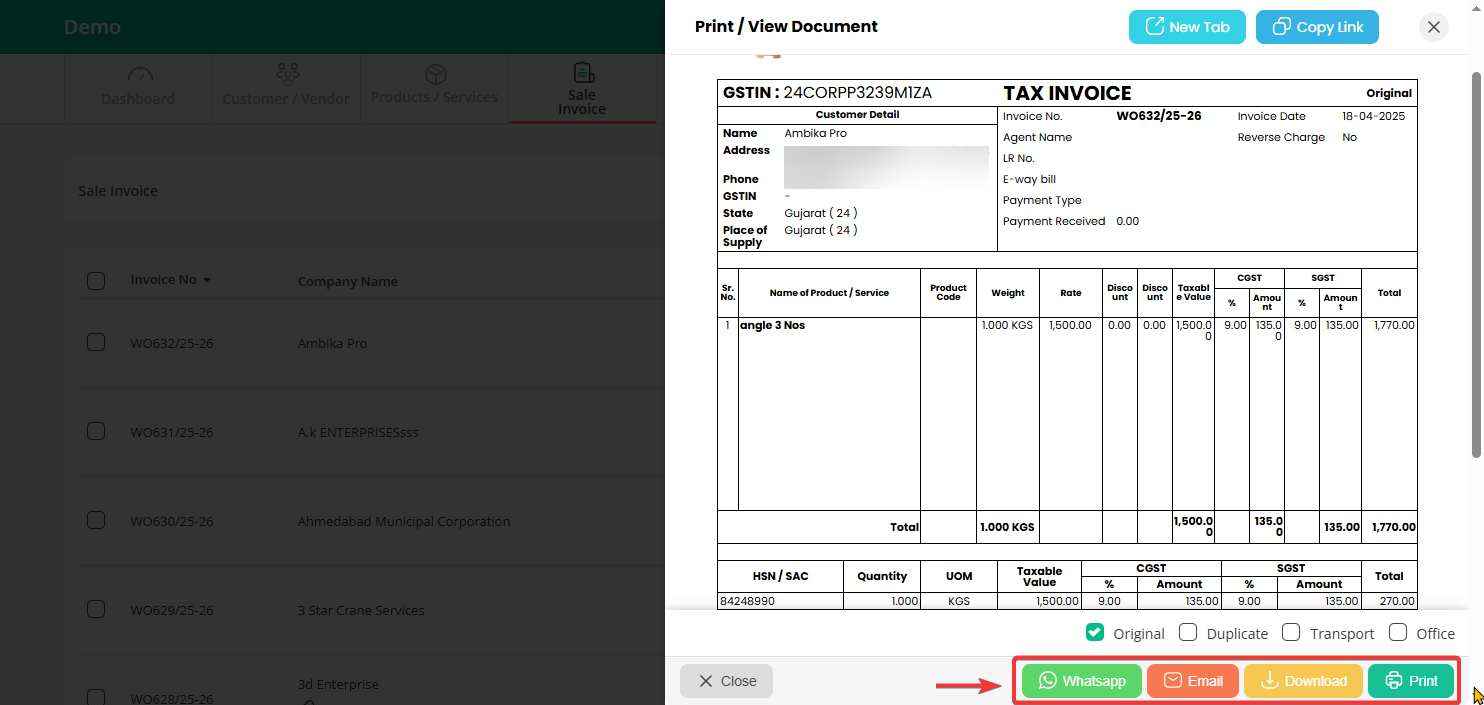Click company name Ambika Pro in list
The image size is (1484, 705).
pos(332,343)
